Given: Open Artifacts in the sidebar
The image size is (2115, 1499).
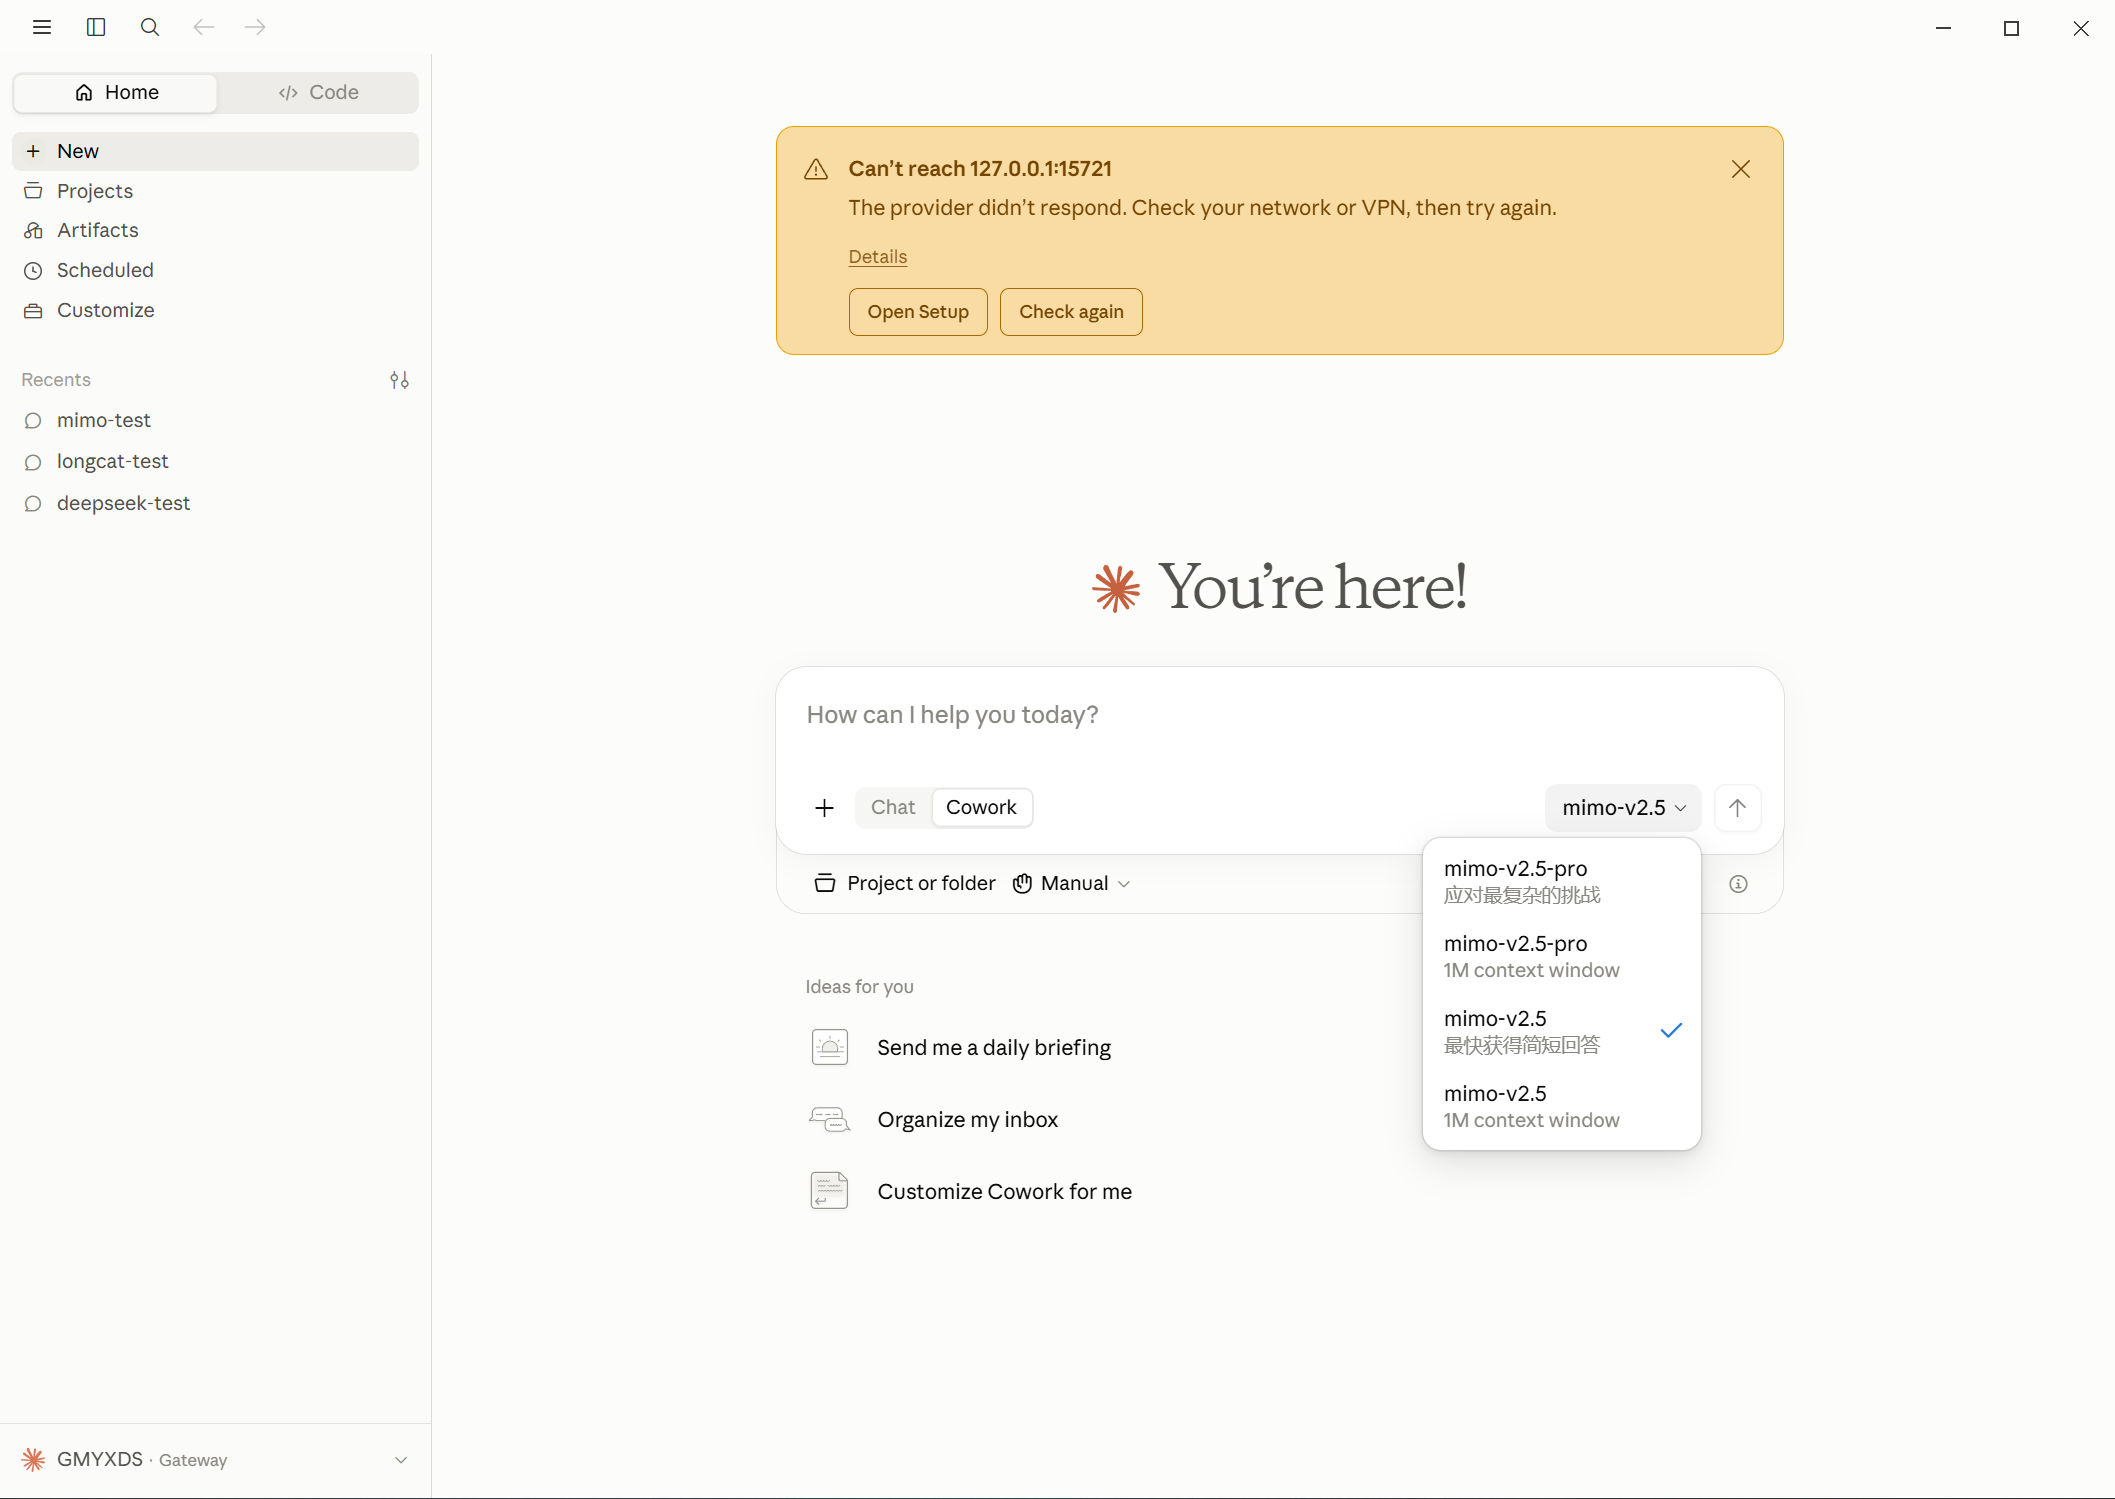Looking at the screenshot, I should coord(215,230).
